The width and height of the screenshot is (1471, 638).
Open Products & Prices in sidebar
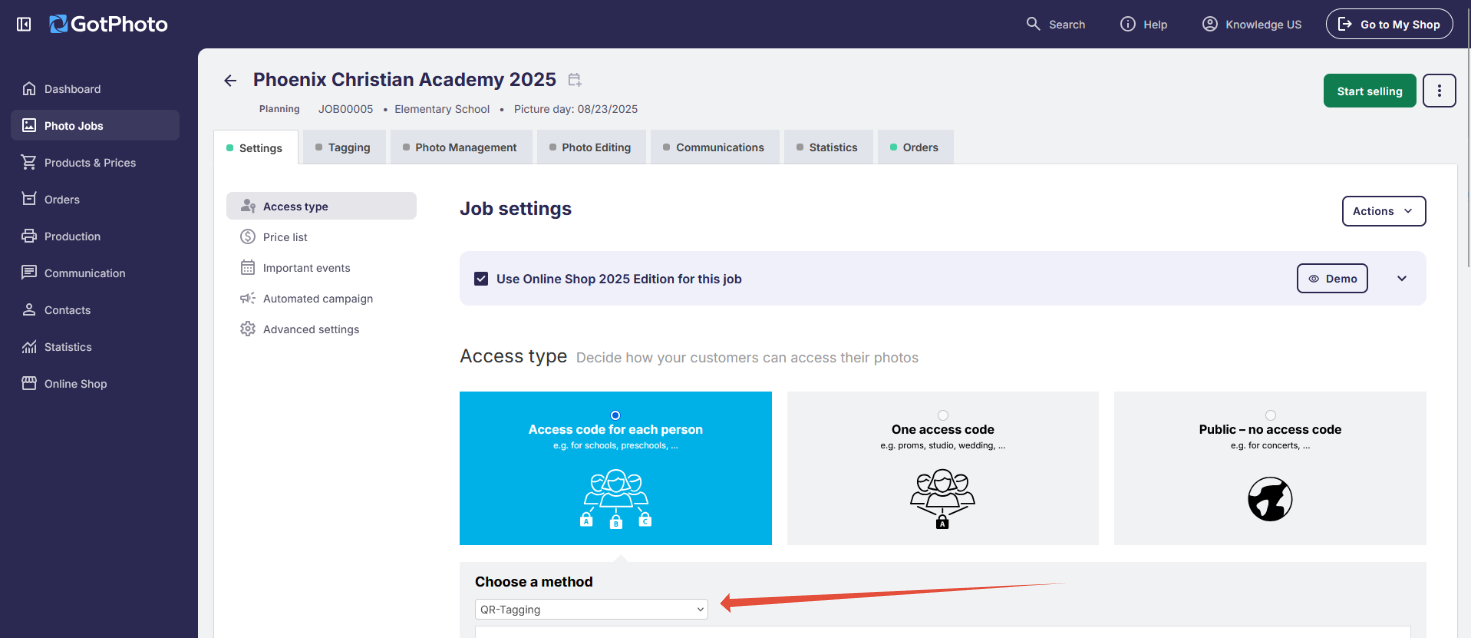pyautogui.click(x=95, y=162)
